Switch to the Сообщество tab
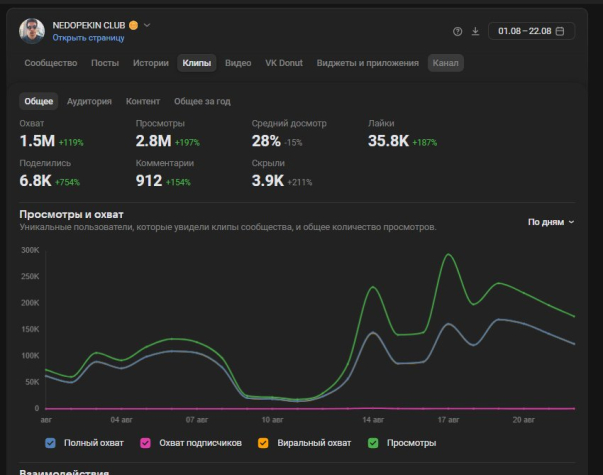 51,63
